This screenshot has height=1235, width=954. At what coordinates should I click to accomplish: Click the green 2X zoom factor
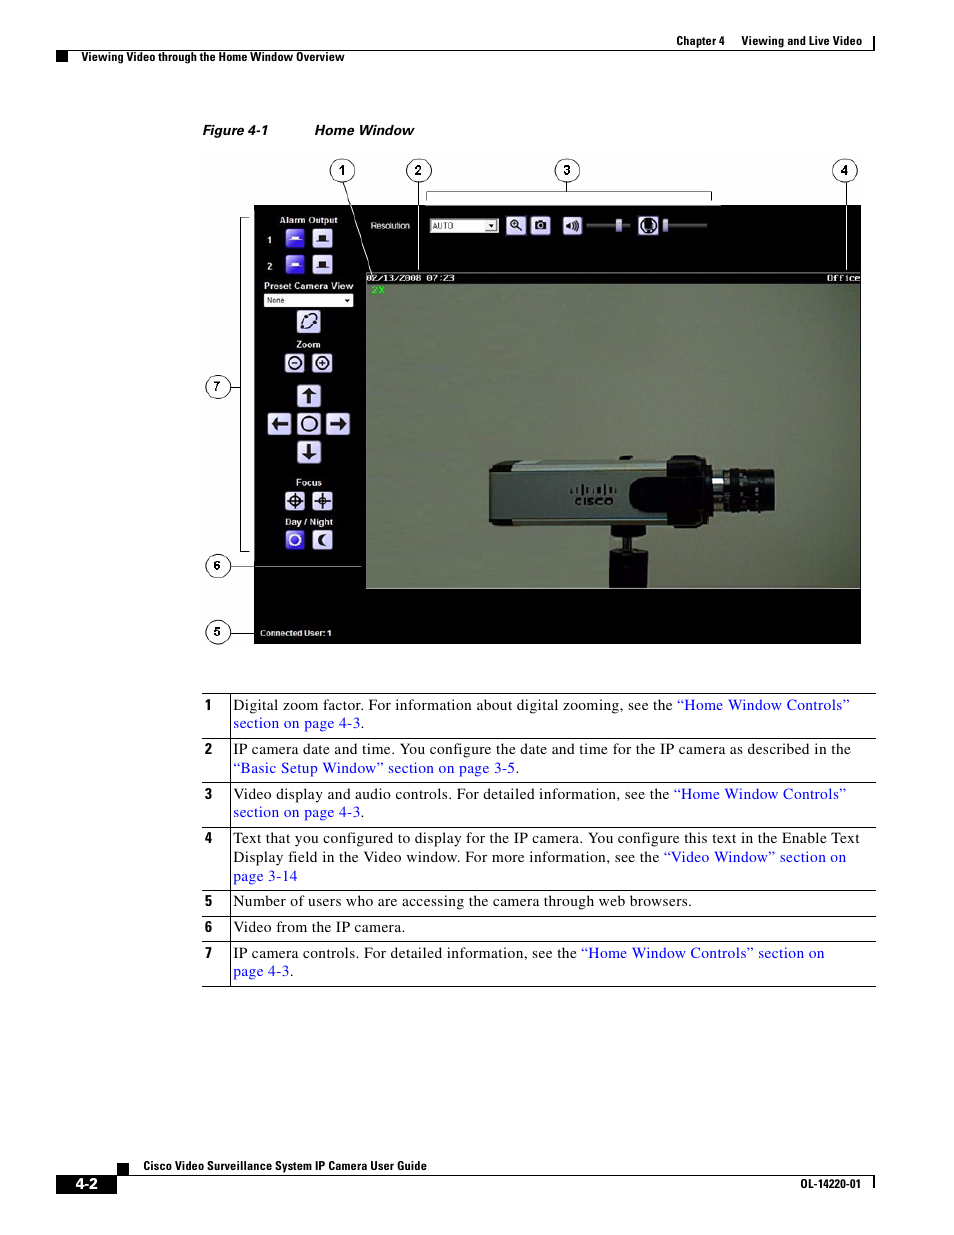click(x=378, y=290)
